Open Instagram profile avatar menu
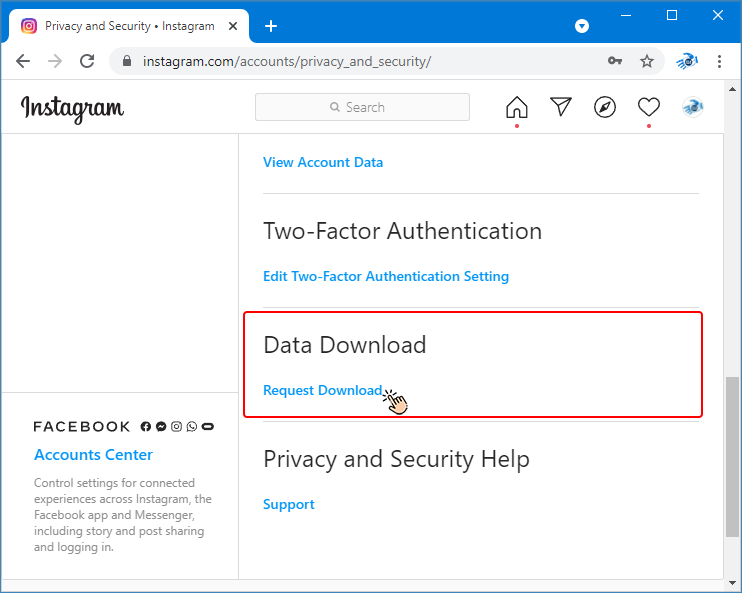The image size is (742, 593). tap(693, 107)
